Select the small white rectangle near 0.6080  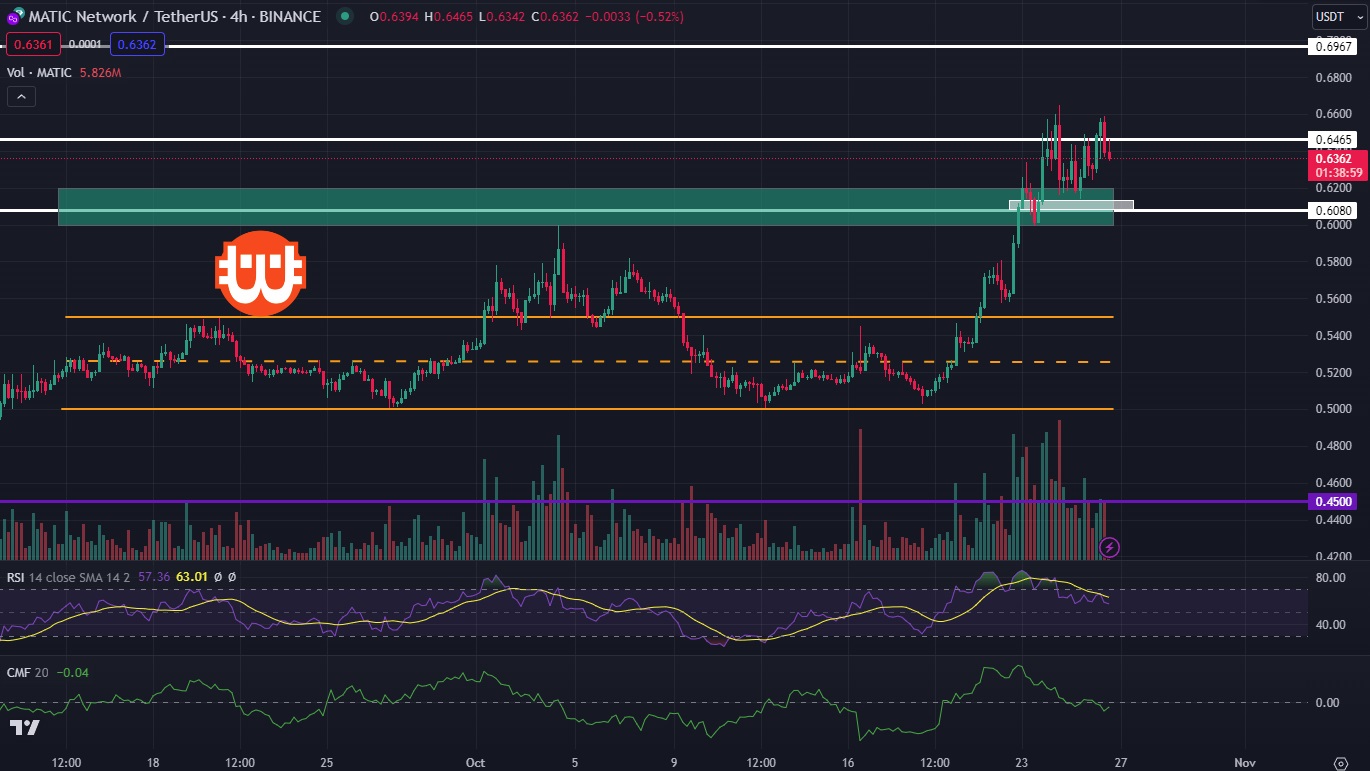[1071, 205]
